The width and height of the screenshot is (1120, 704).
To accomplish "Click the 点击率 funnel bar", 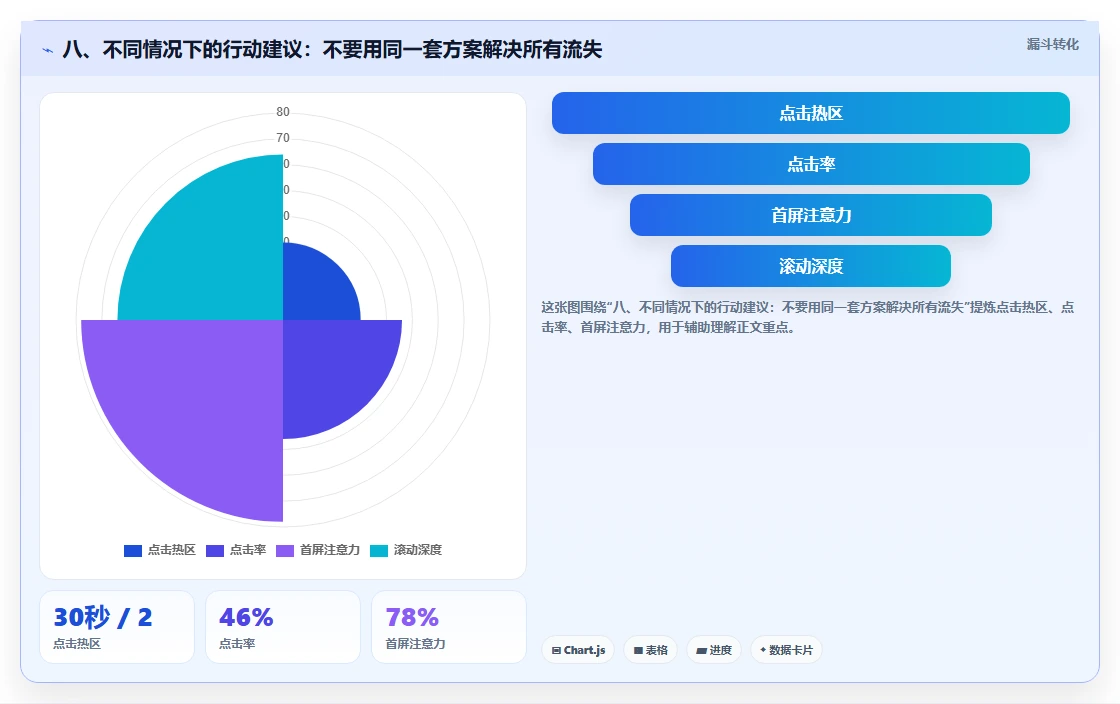I will tap(811, 164).
